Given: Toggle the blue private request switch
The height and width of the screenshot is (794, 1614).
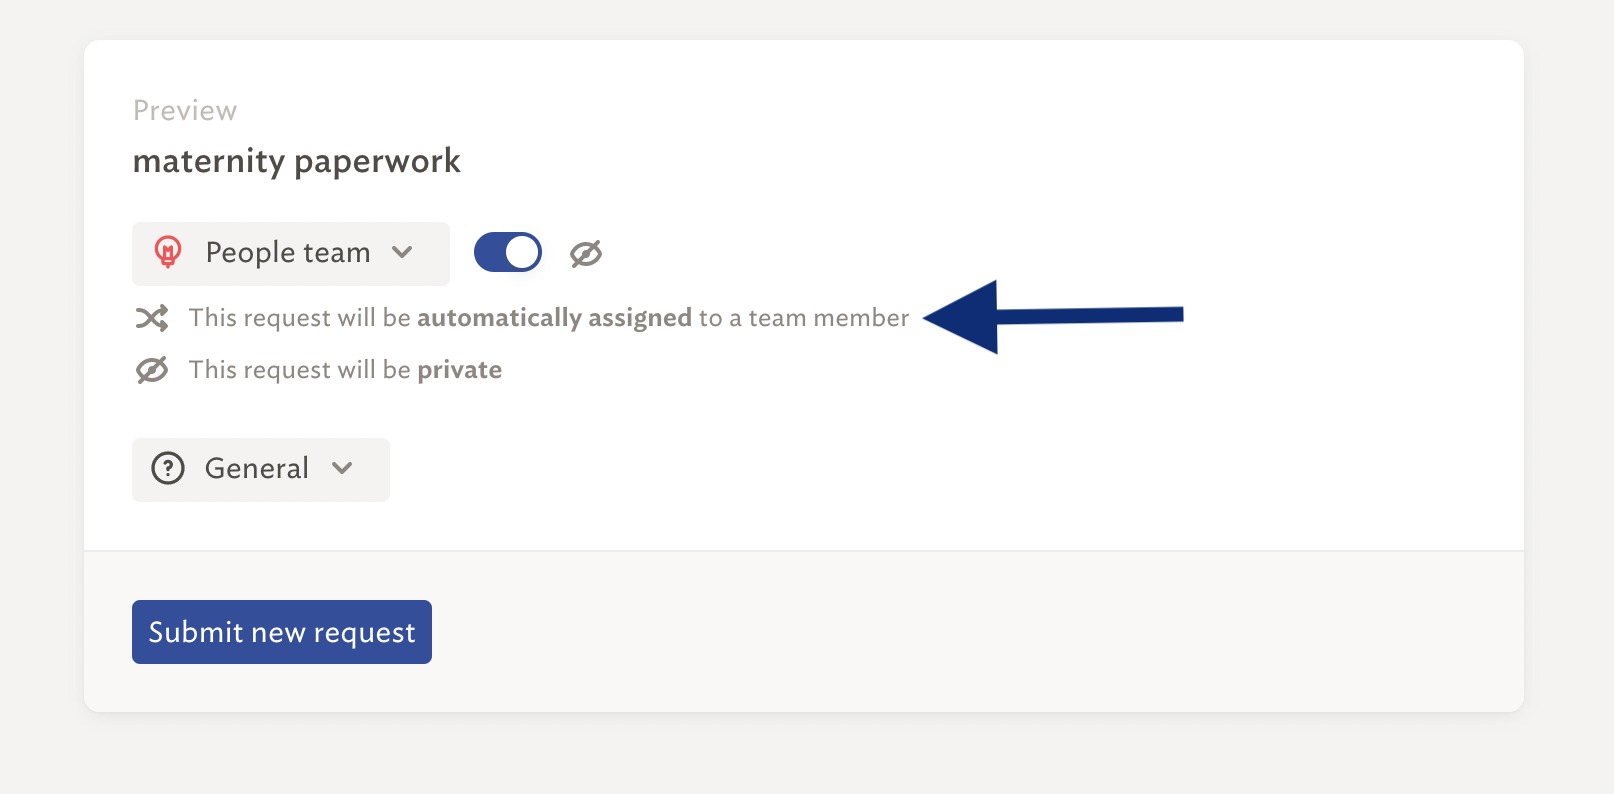Looking at the screenshot, I should click(508, 252).
